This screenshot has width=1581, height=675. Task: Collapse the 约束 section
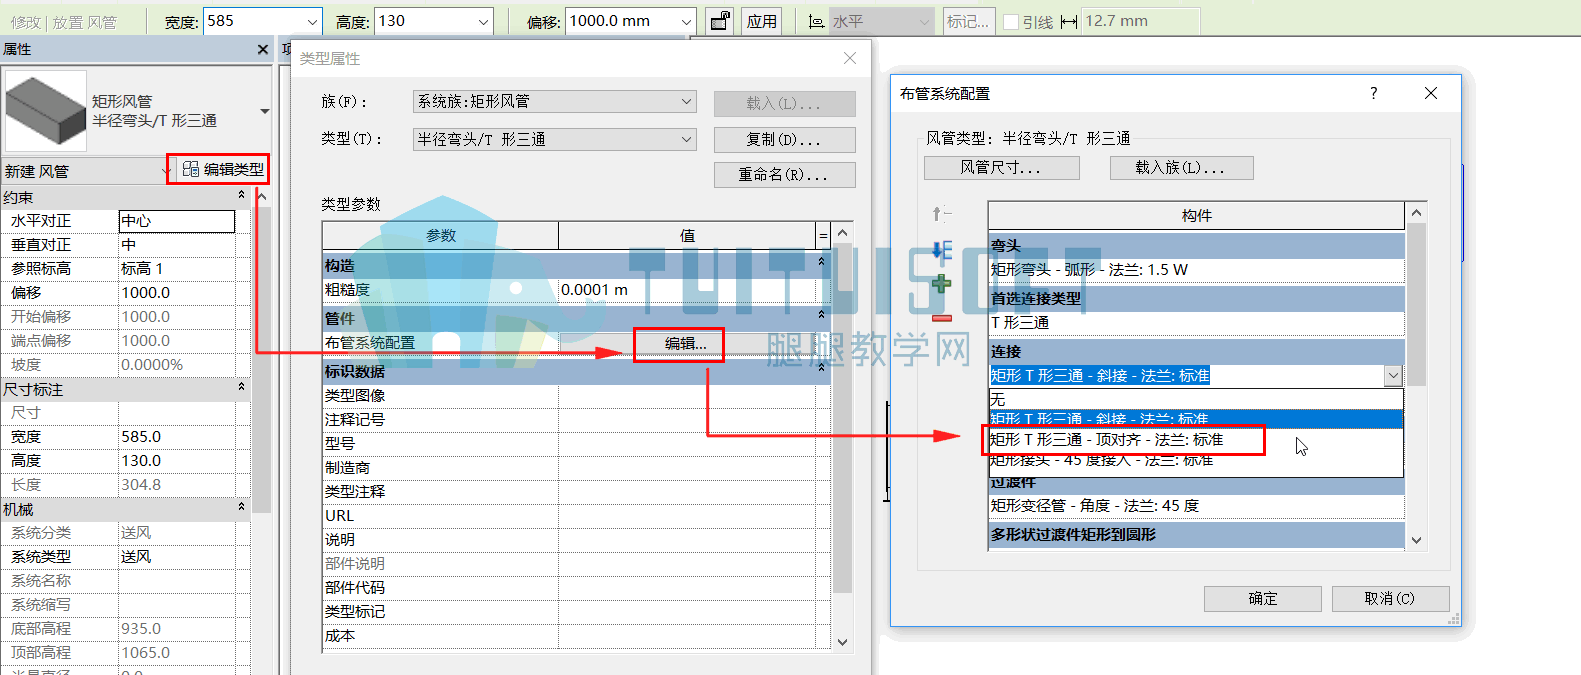coord(241,197)
